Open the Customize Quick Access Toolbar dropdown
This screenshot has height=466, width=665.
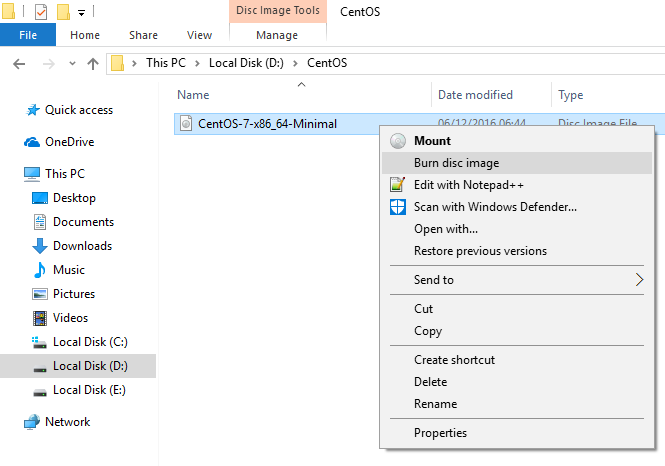tap(81, 13)
